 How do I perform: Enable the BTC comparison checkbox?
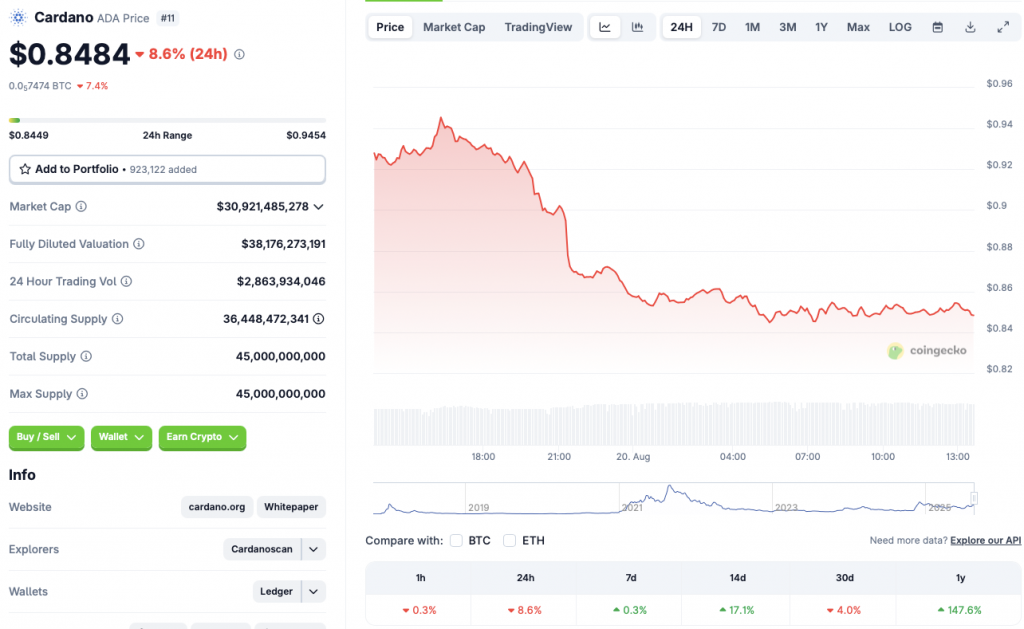pyautogui.click(x=456, y=541)
